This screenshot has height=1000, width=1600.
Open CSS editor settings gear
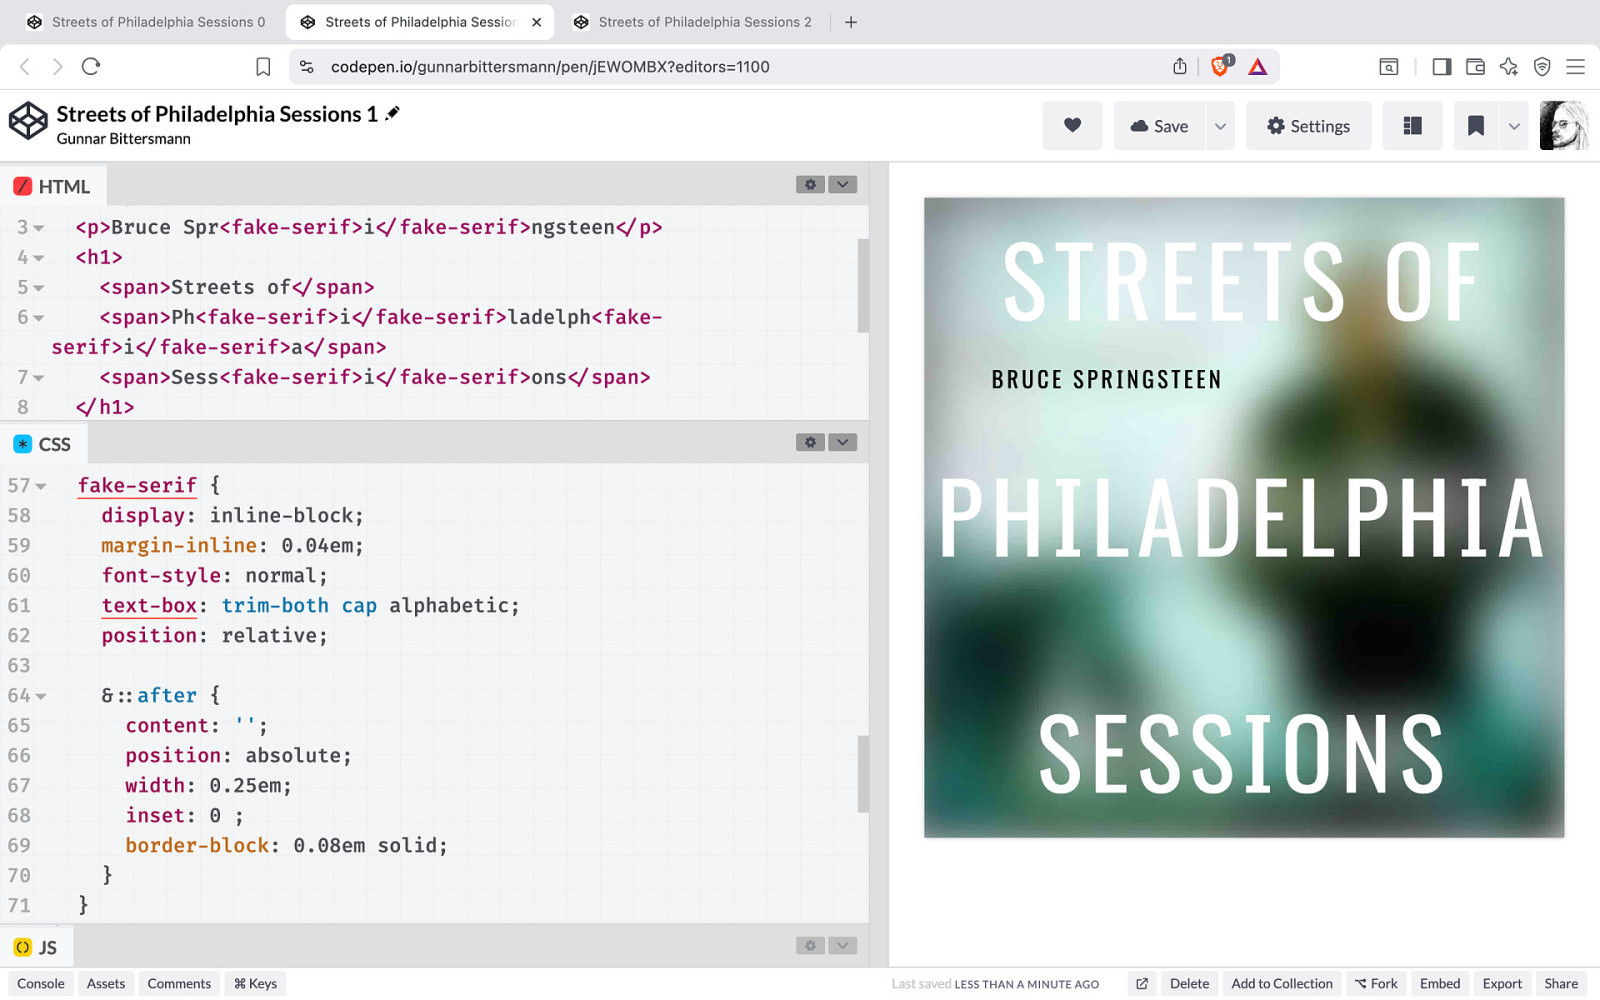(x=810, y=443)
